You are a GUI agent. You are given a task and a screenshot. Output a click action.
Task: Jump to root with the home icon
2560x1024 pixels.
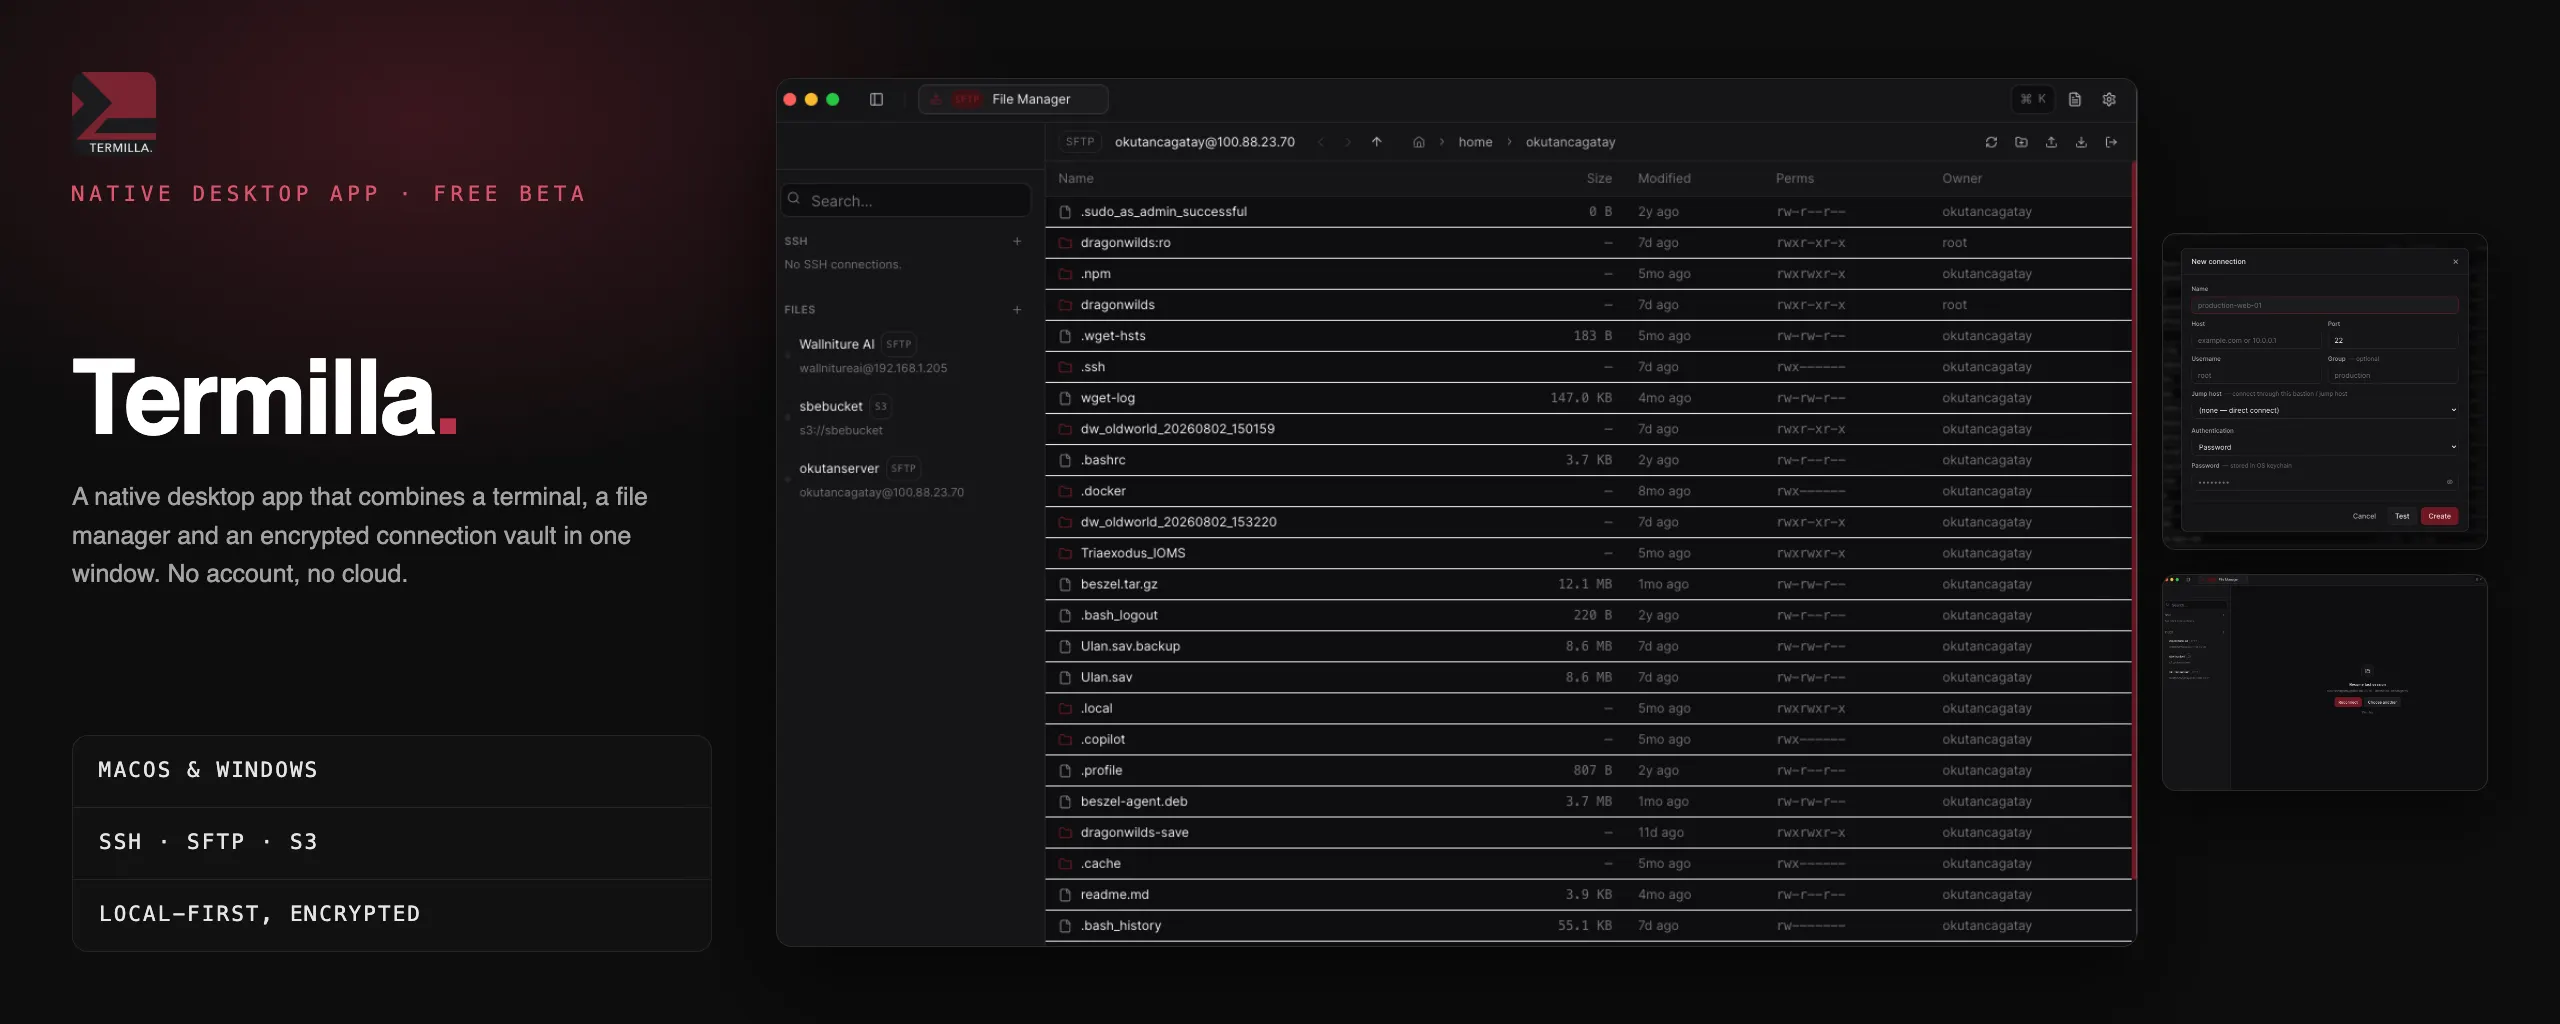(1418, 142)
